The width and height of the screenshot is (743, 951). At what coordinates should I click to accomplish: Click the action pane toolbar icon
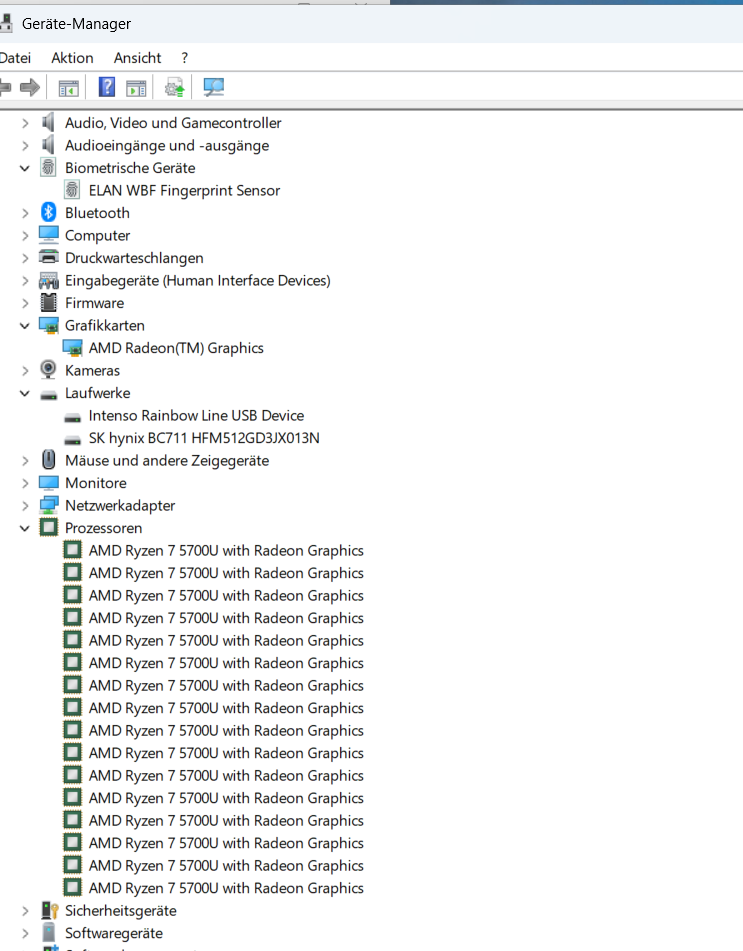point(136,88)
